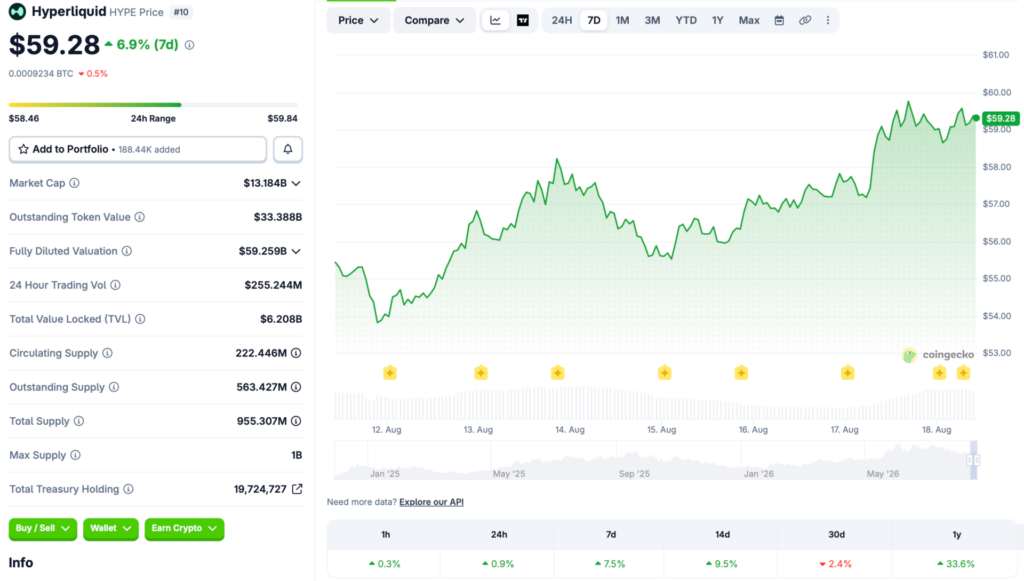Screen dimensions: 1024x581
Task: Select the YTD time range
Action: click(686, 20)
